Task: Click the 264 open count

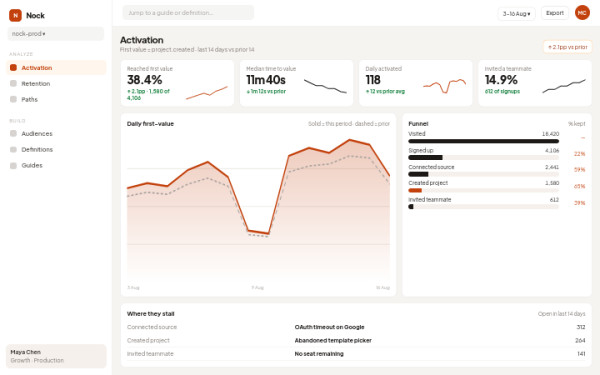Action: [580, 341]
